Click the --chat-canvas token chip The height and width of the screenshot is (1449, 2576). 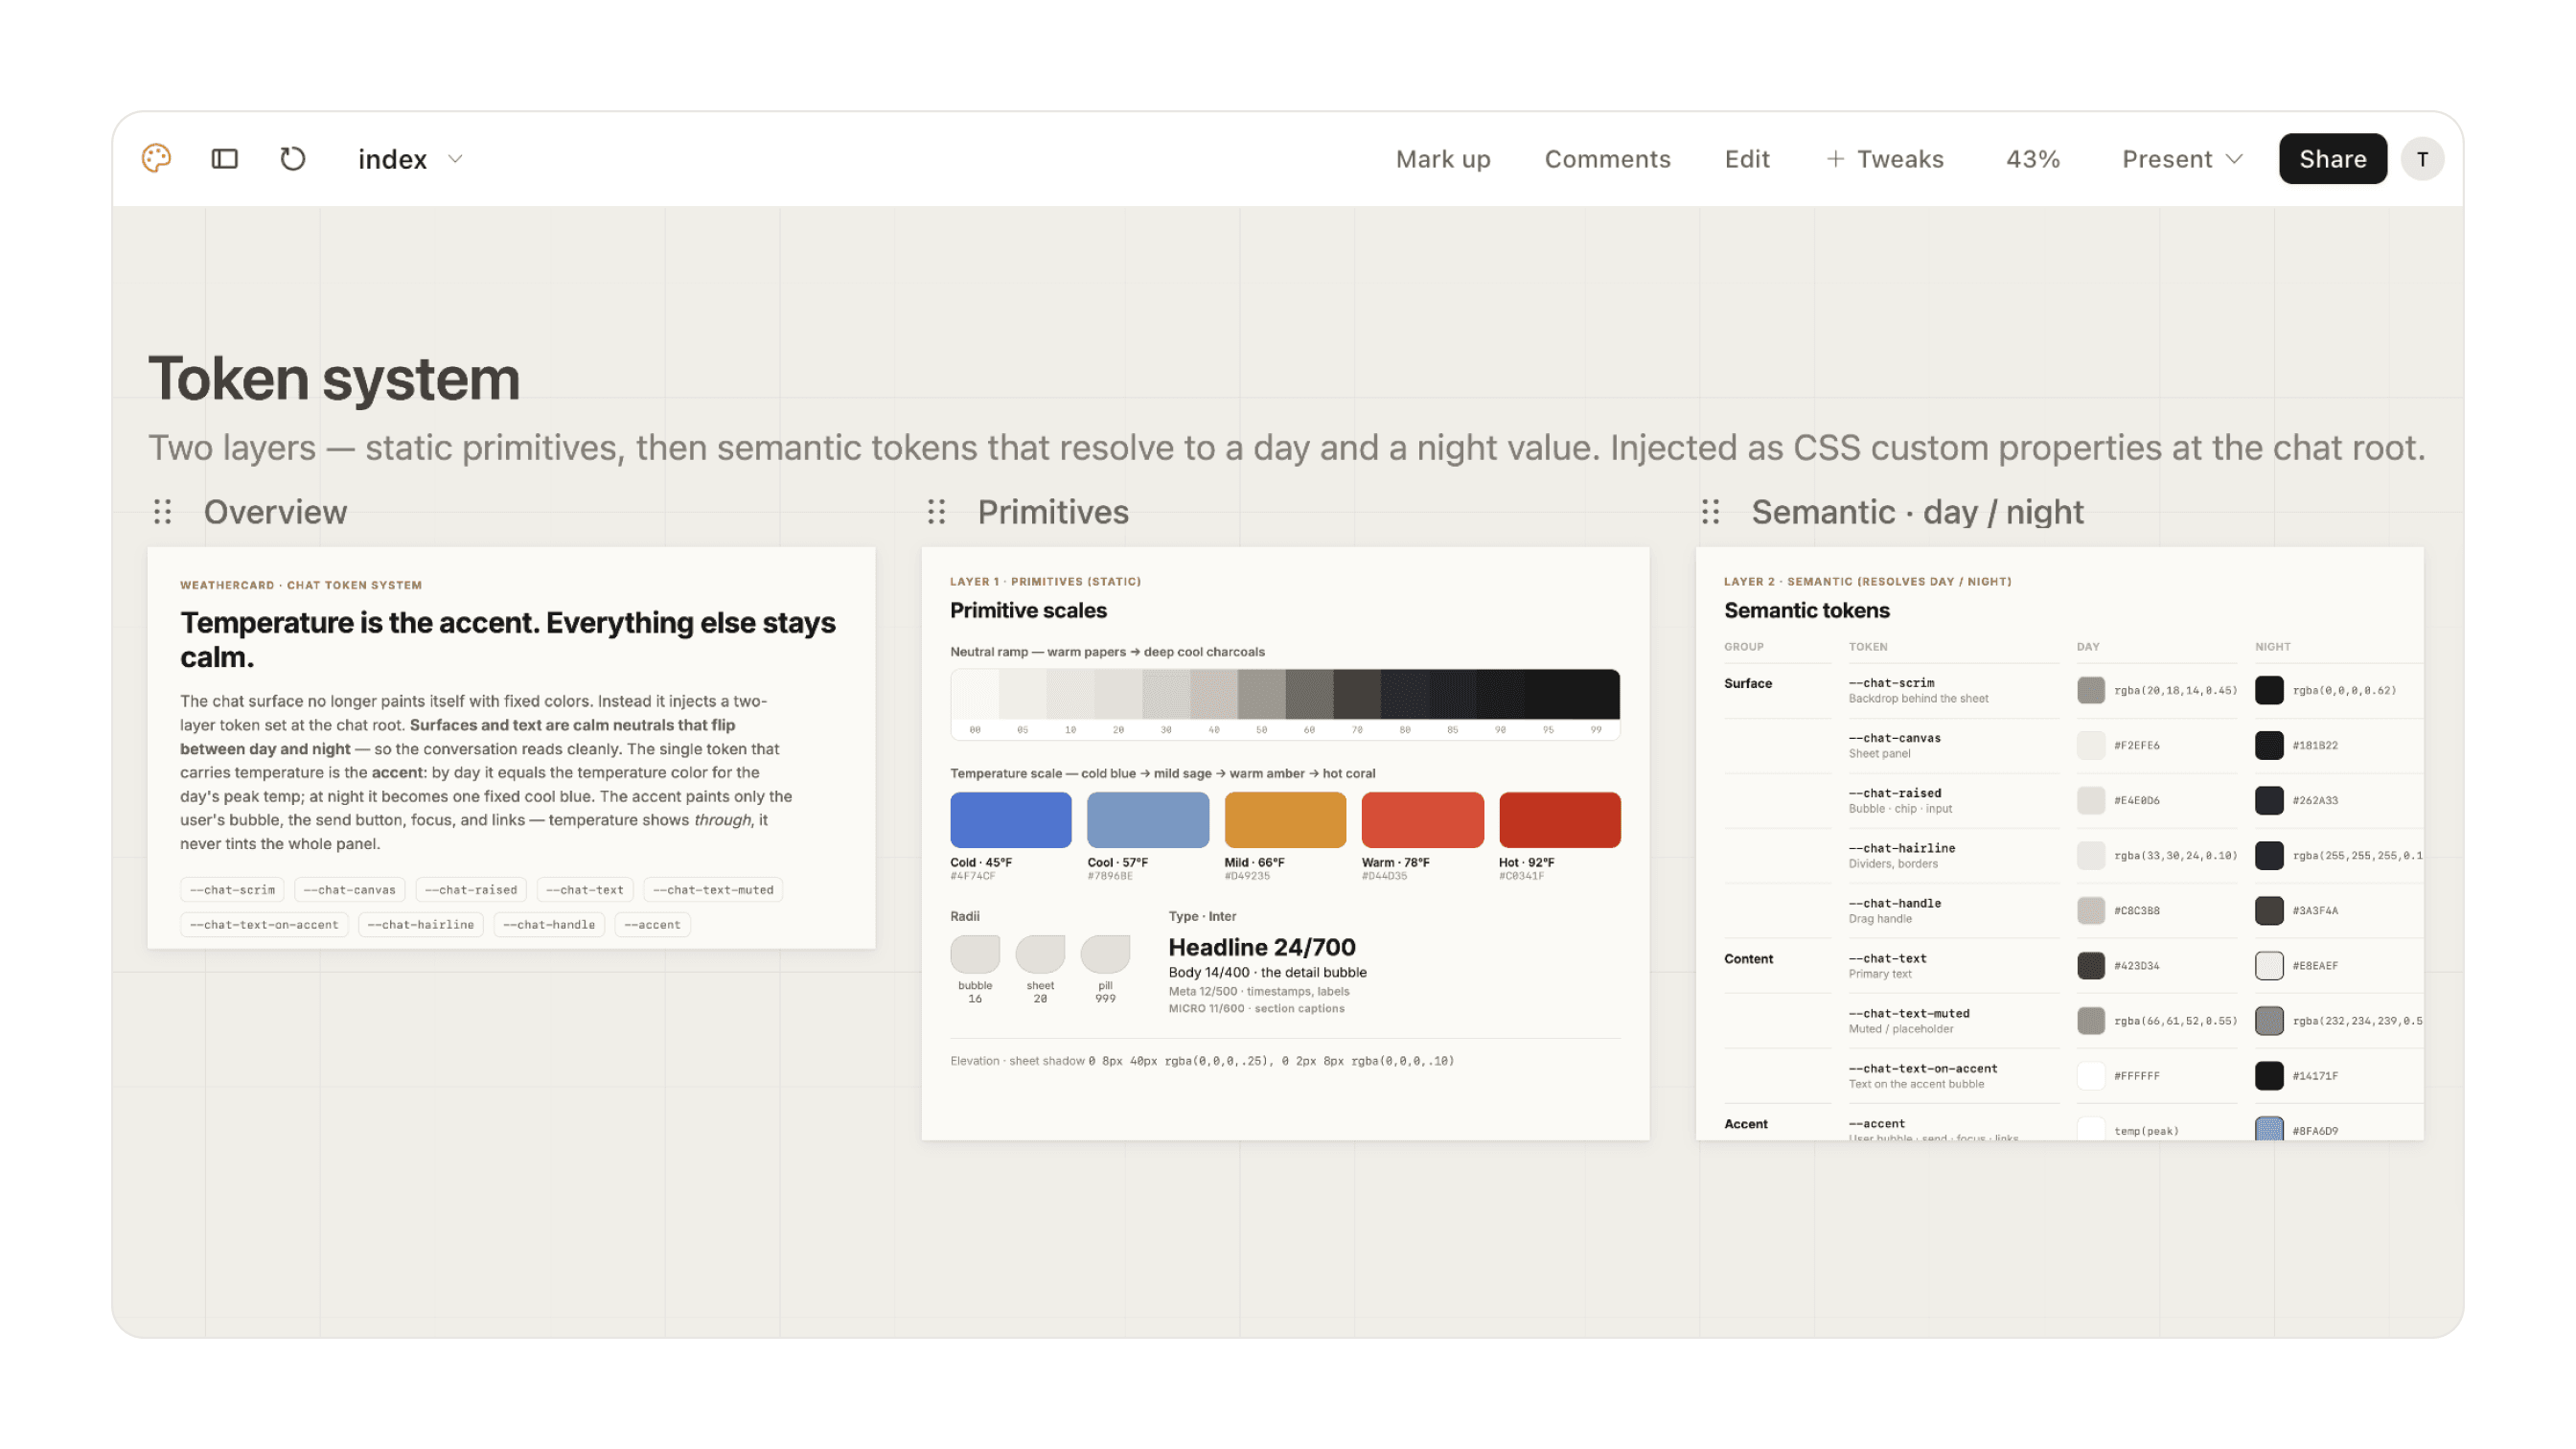pyautogui.click(x=350, y=889)
